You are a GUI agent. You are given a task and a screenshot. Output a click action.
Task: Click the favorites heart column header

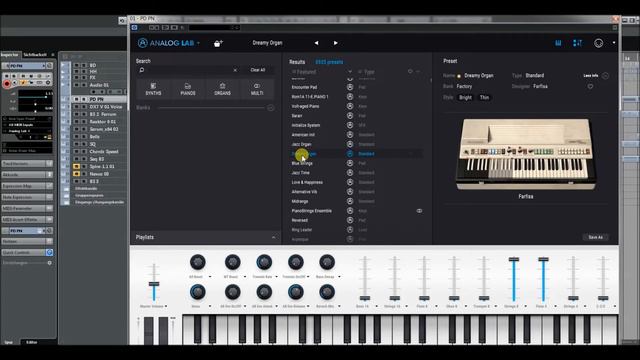410,71
